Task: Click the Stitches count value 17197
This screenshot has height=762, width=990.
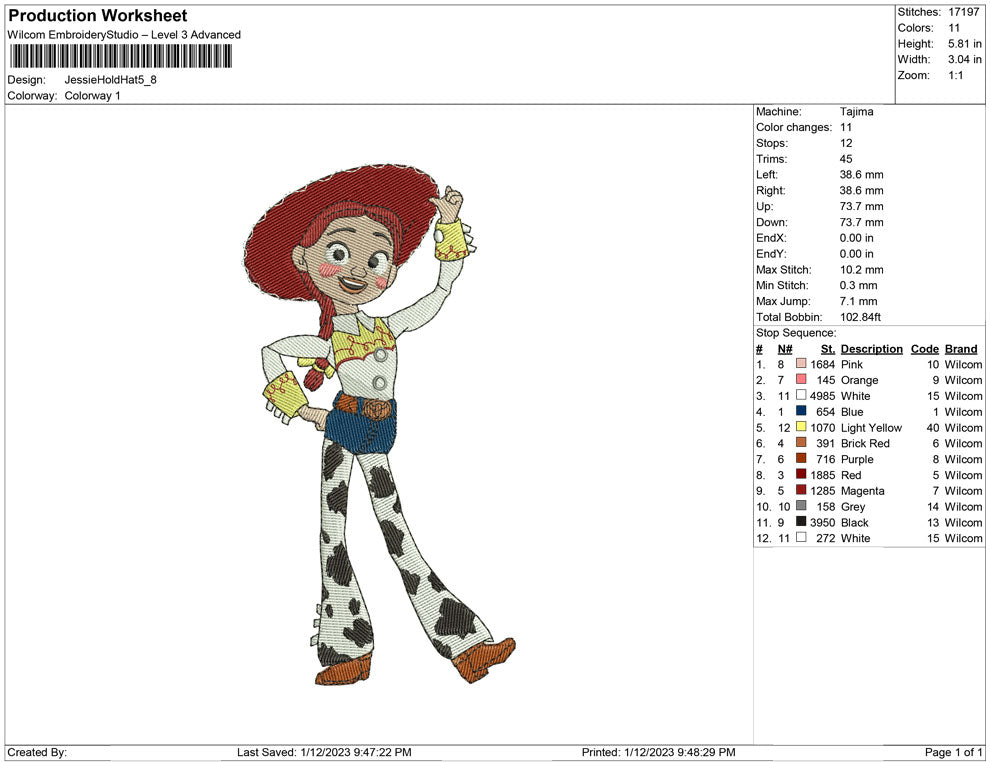Action: [962, 12]
